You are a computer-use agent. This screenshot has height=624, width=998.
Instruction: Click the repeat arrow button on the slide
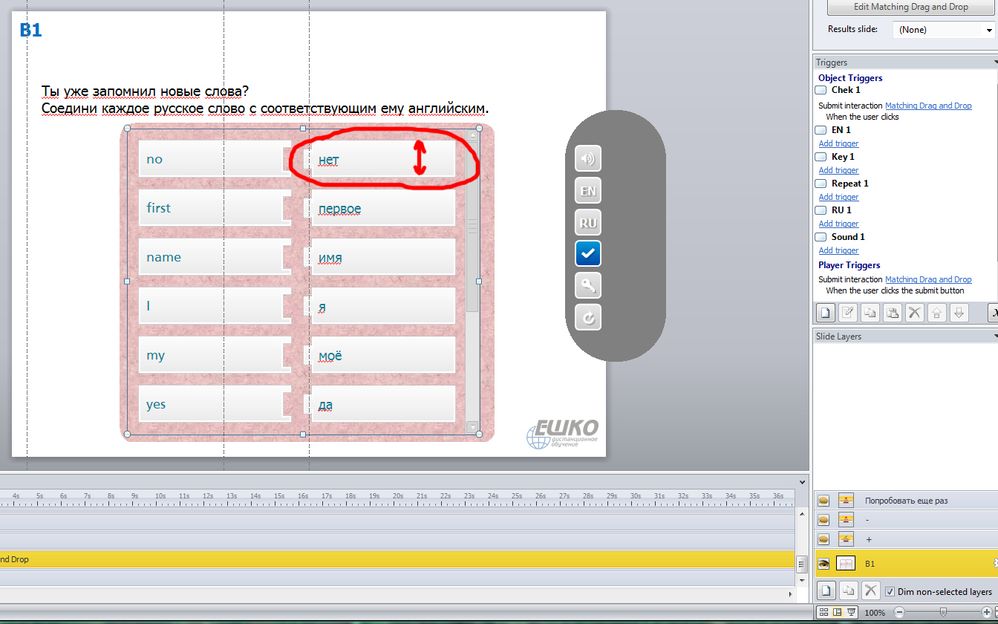coord(587,317)
